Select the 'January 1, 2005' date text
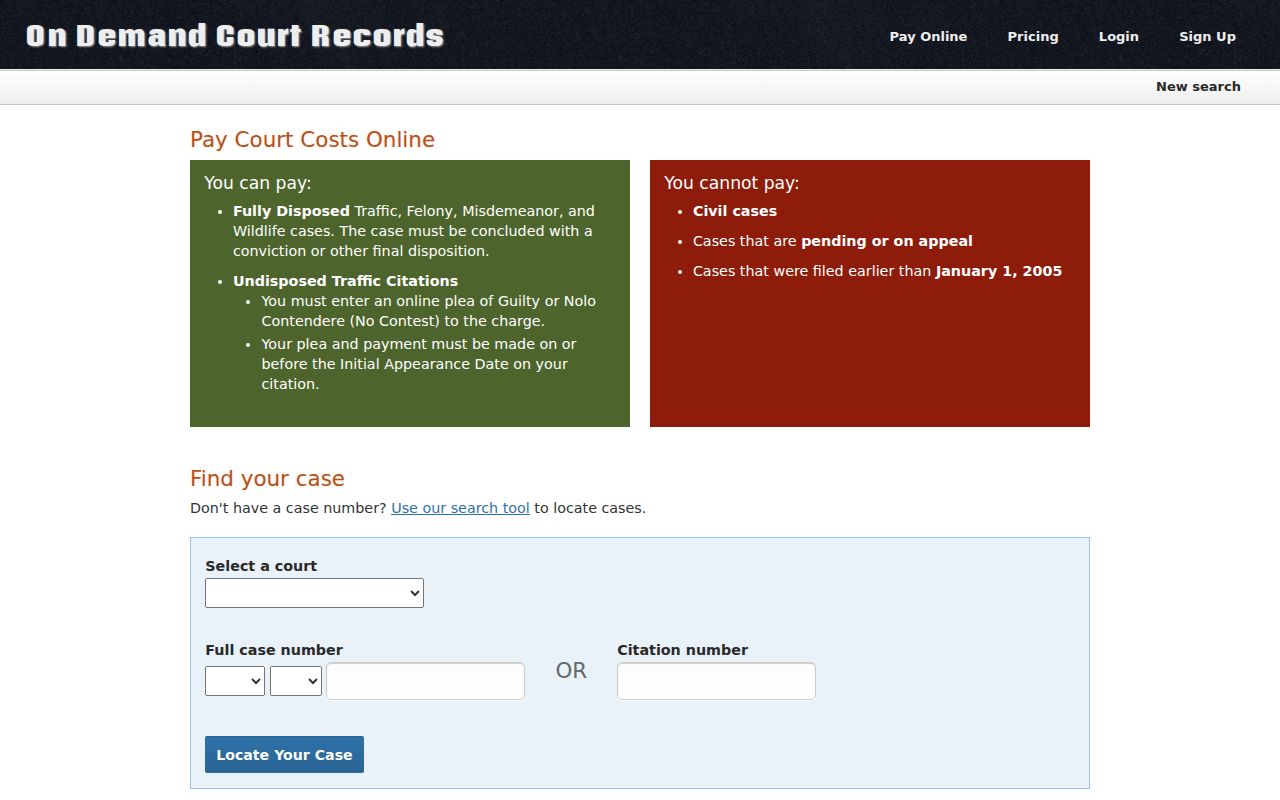This screenshot has height=800, width=1280. (x=999, y=271)
